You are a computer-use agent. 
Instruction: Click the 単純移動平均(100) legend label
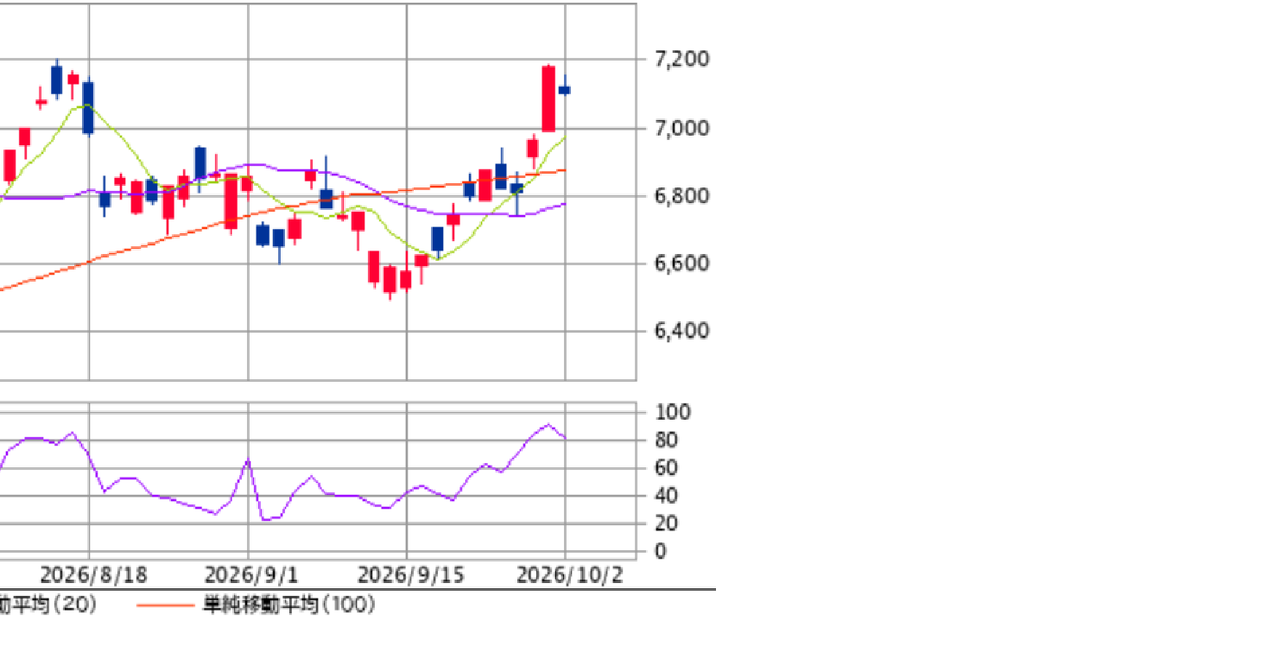290,605
